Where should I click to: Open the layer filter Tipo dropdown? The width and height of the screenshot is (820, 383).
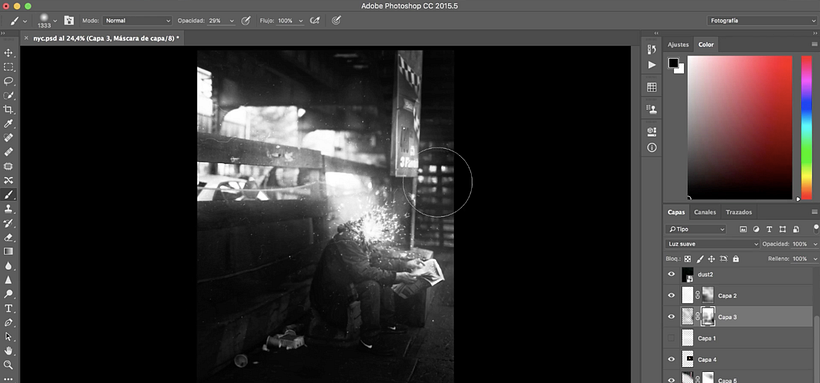pos(696,229)
